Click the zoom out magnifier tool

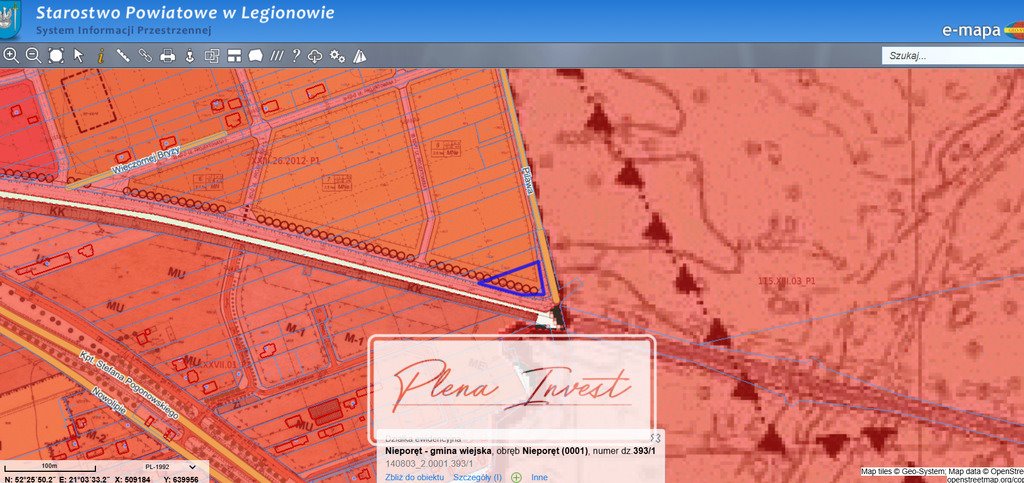[33, 56]
